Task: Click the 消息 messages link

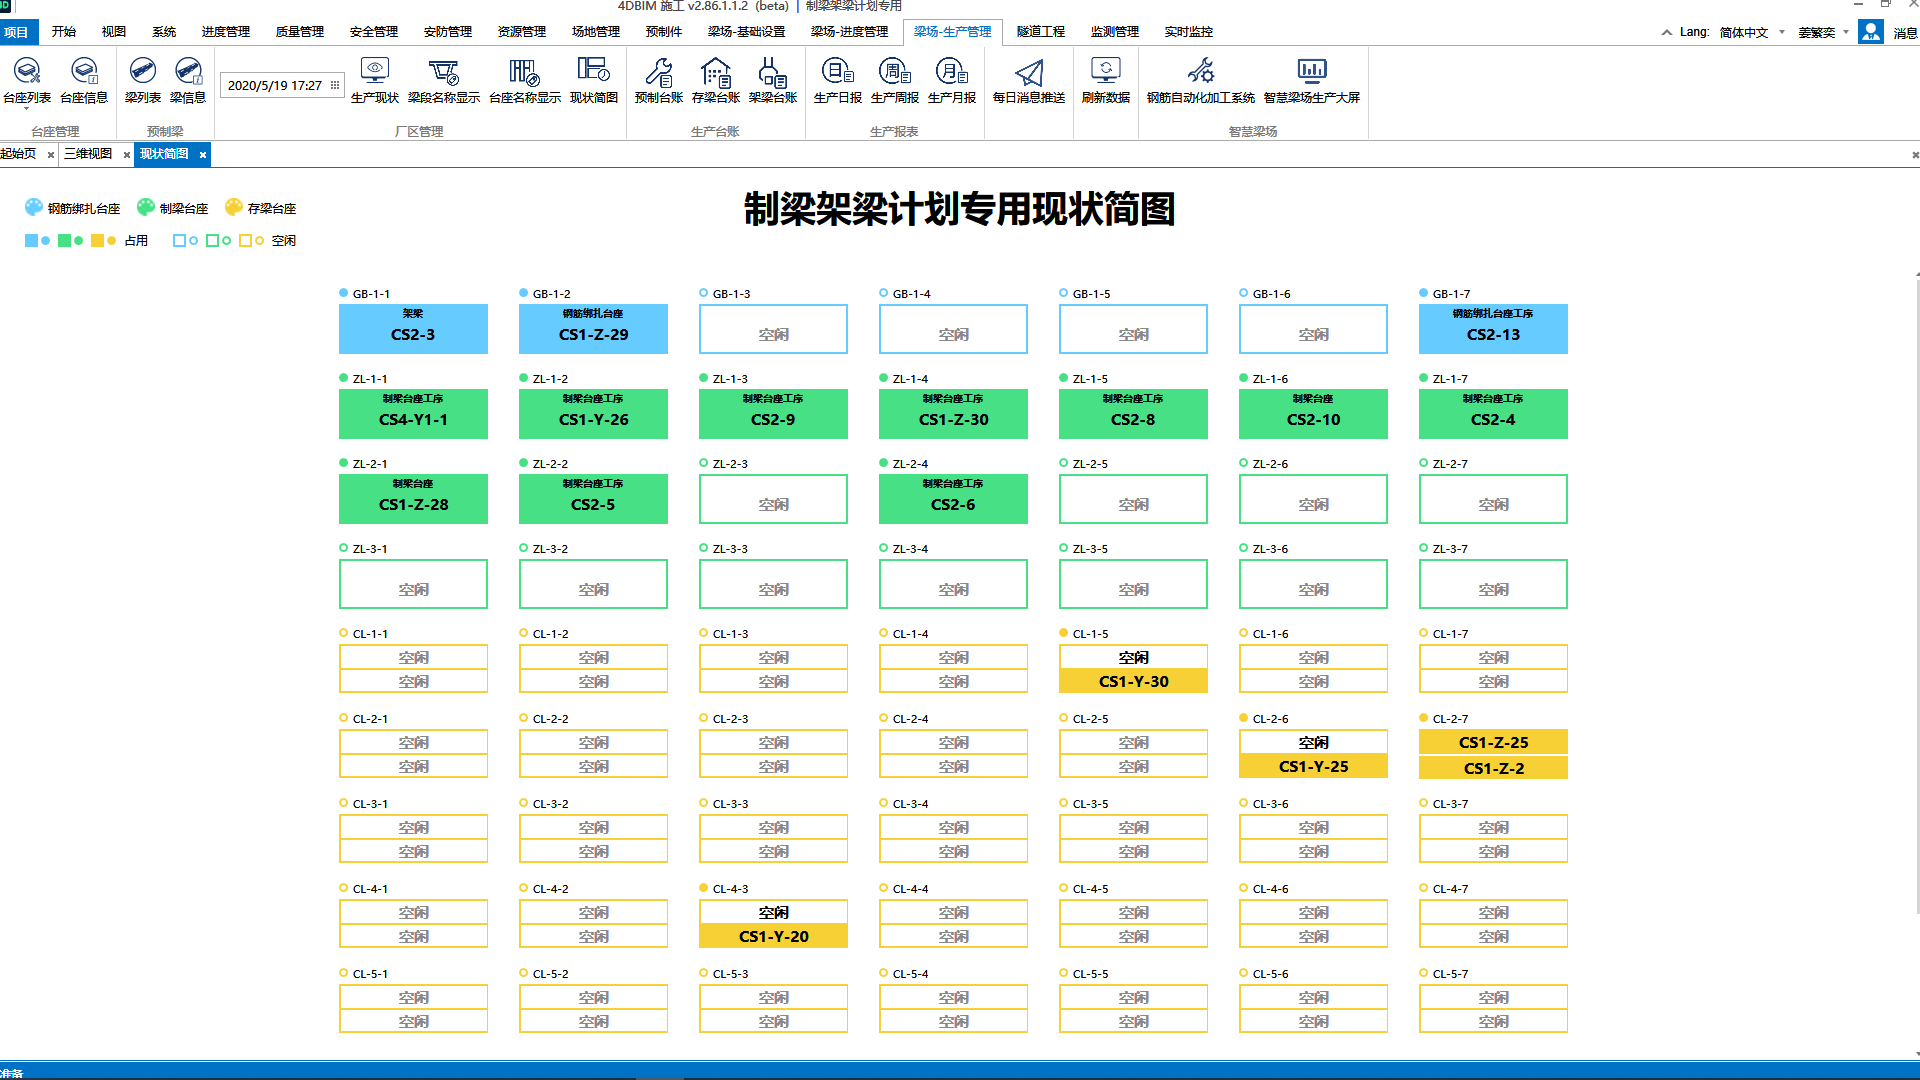Action: pos(1905,33)
